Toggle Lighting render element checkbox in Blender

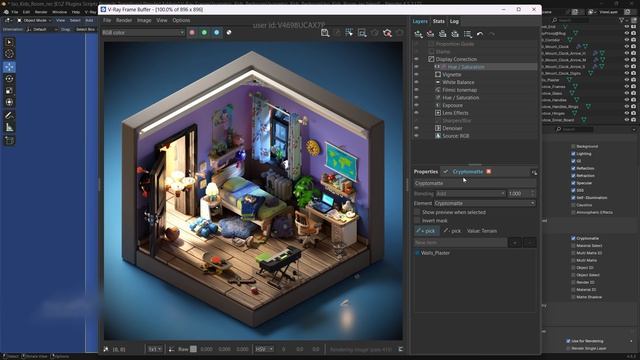(x=573, y=154)
